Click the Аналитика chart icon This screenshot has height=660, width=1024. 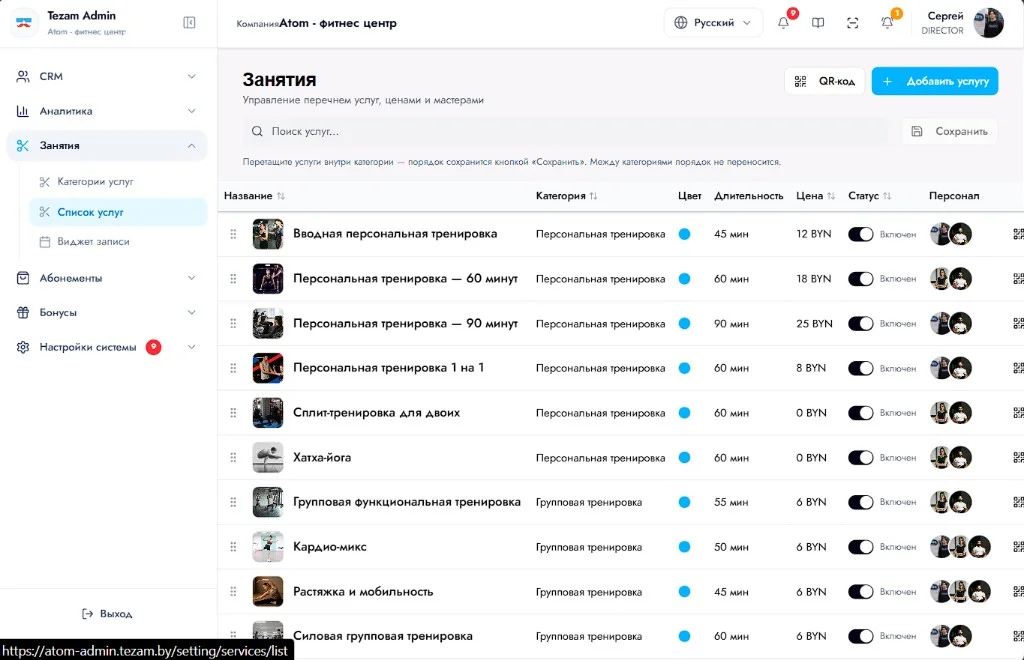coord(23,111)
